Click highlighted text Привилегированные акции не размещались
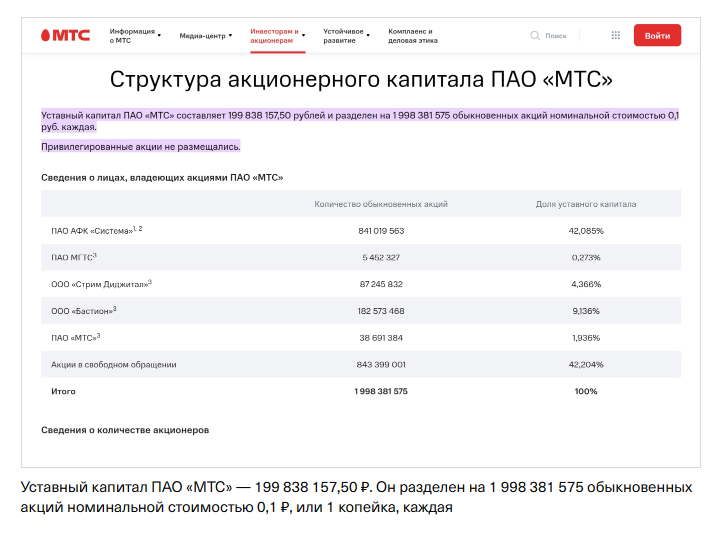This screenshot has width=728, height=547. click(x=141, y=147)
